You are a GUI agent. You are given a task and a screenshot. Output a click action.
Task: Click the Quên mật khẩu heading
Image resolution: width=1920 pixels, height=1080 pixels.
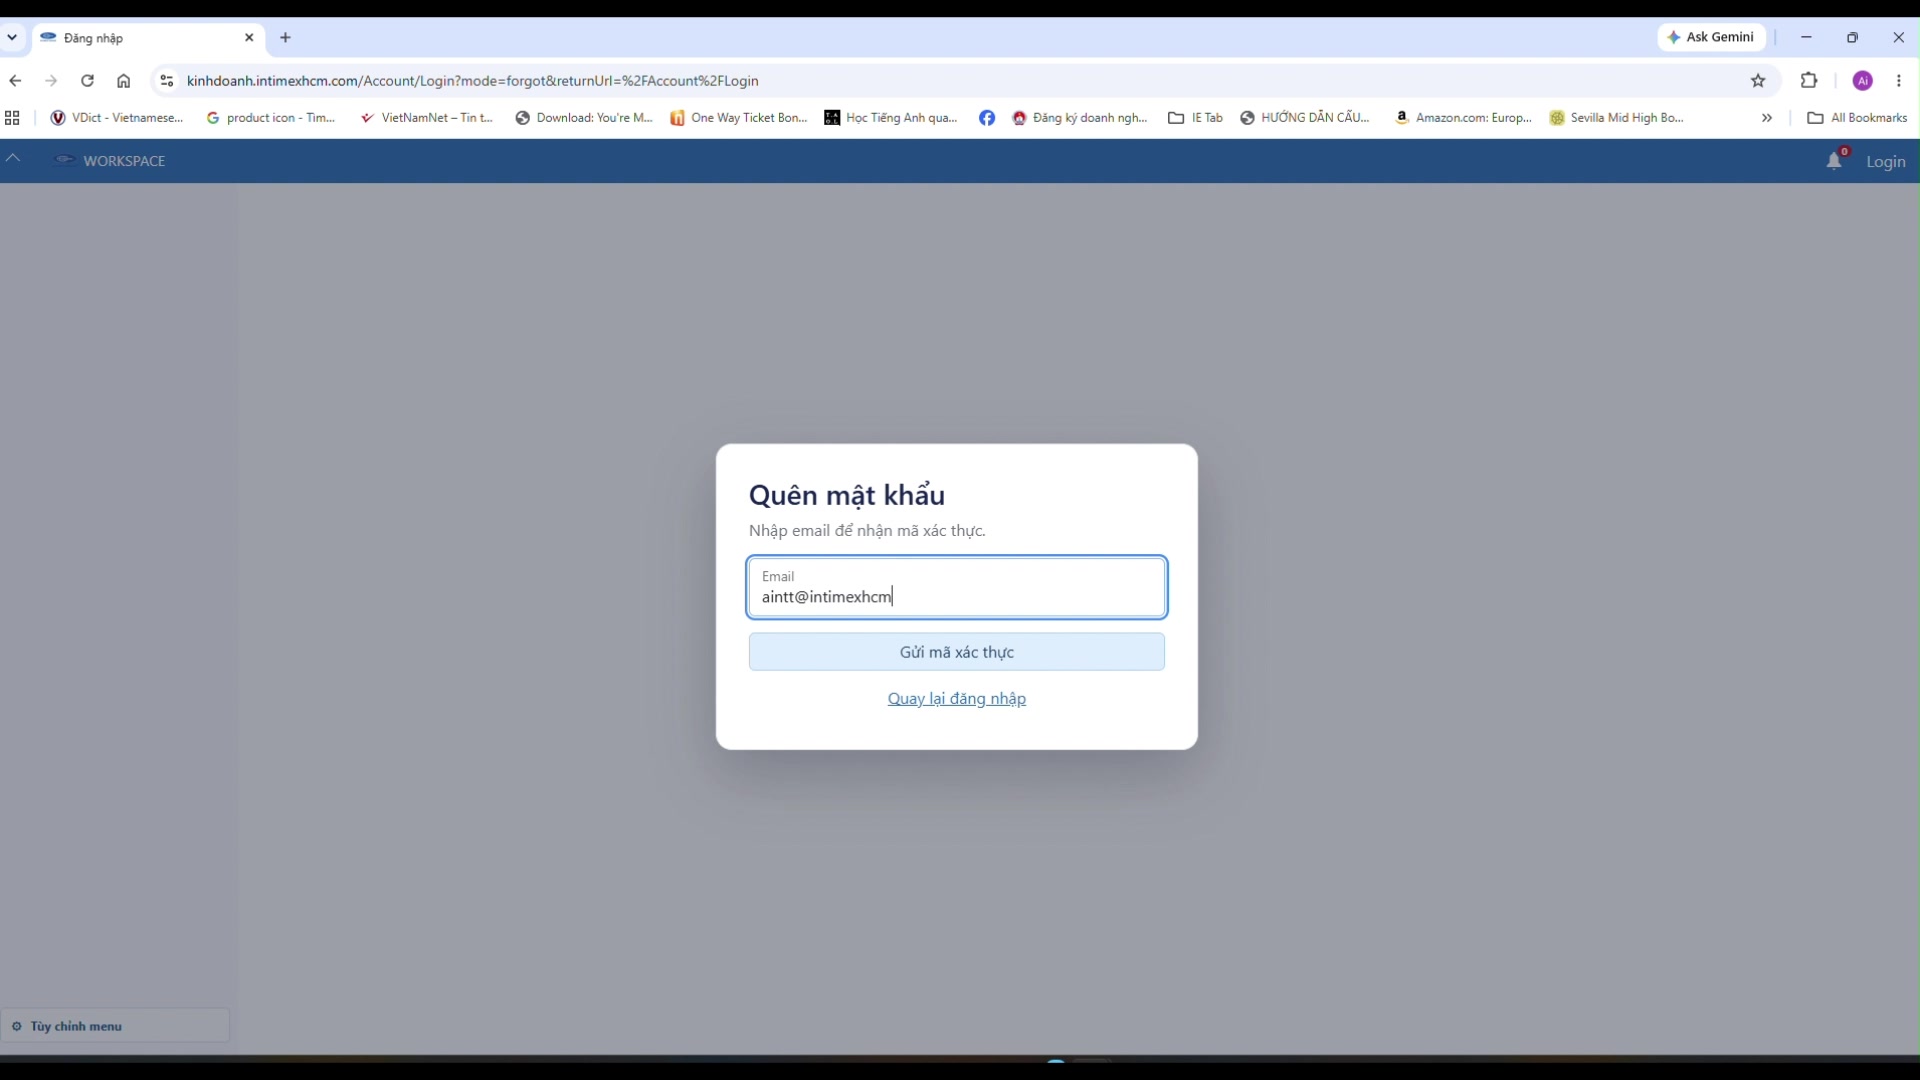click(x=847, y=496)
